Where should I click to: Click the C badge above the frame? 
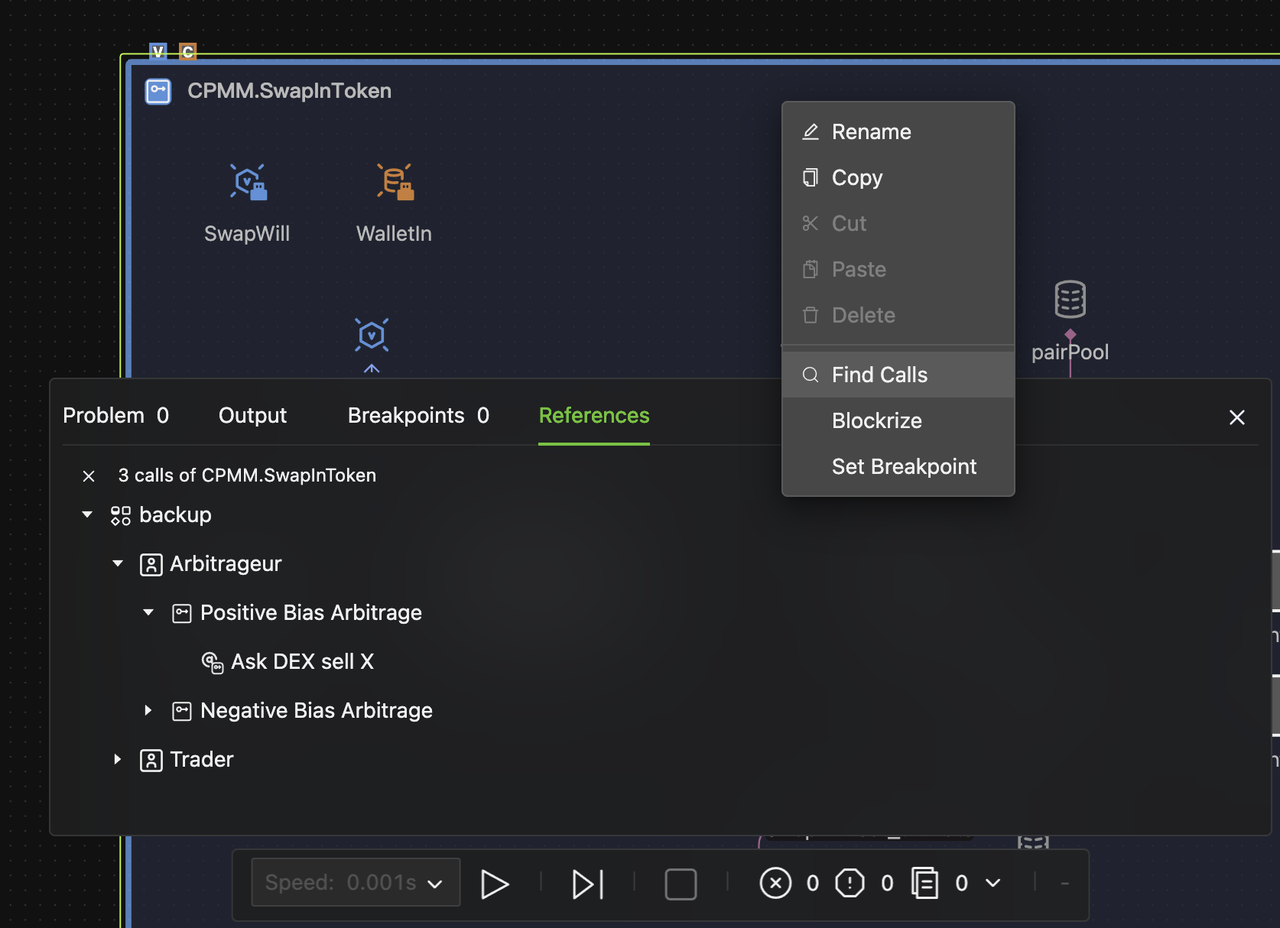coord(186,51)
